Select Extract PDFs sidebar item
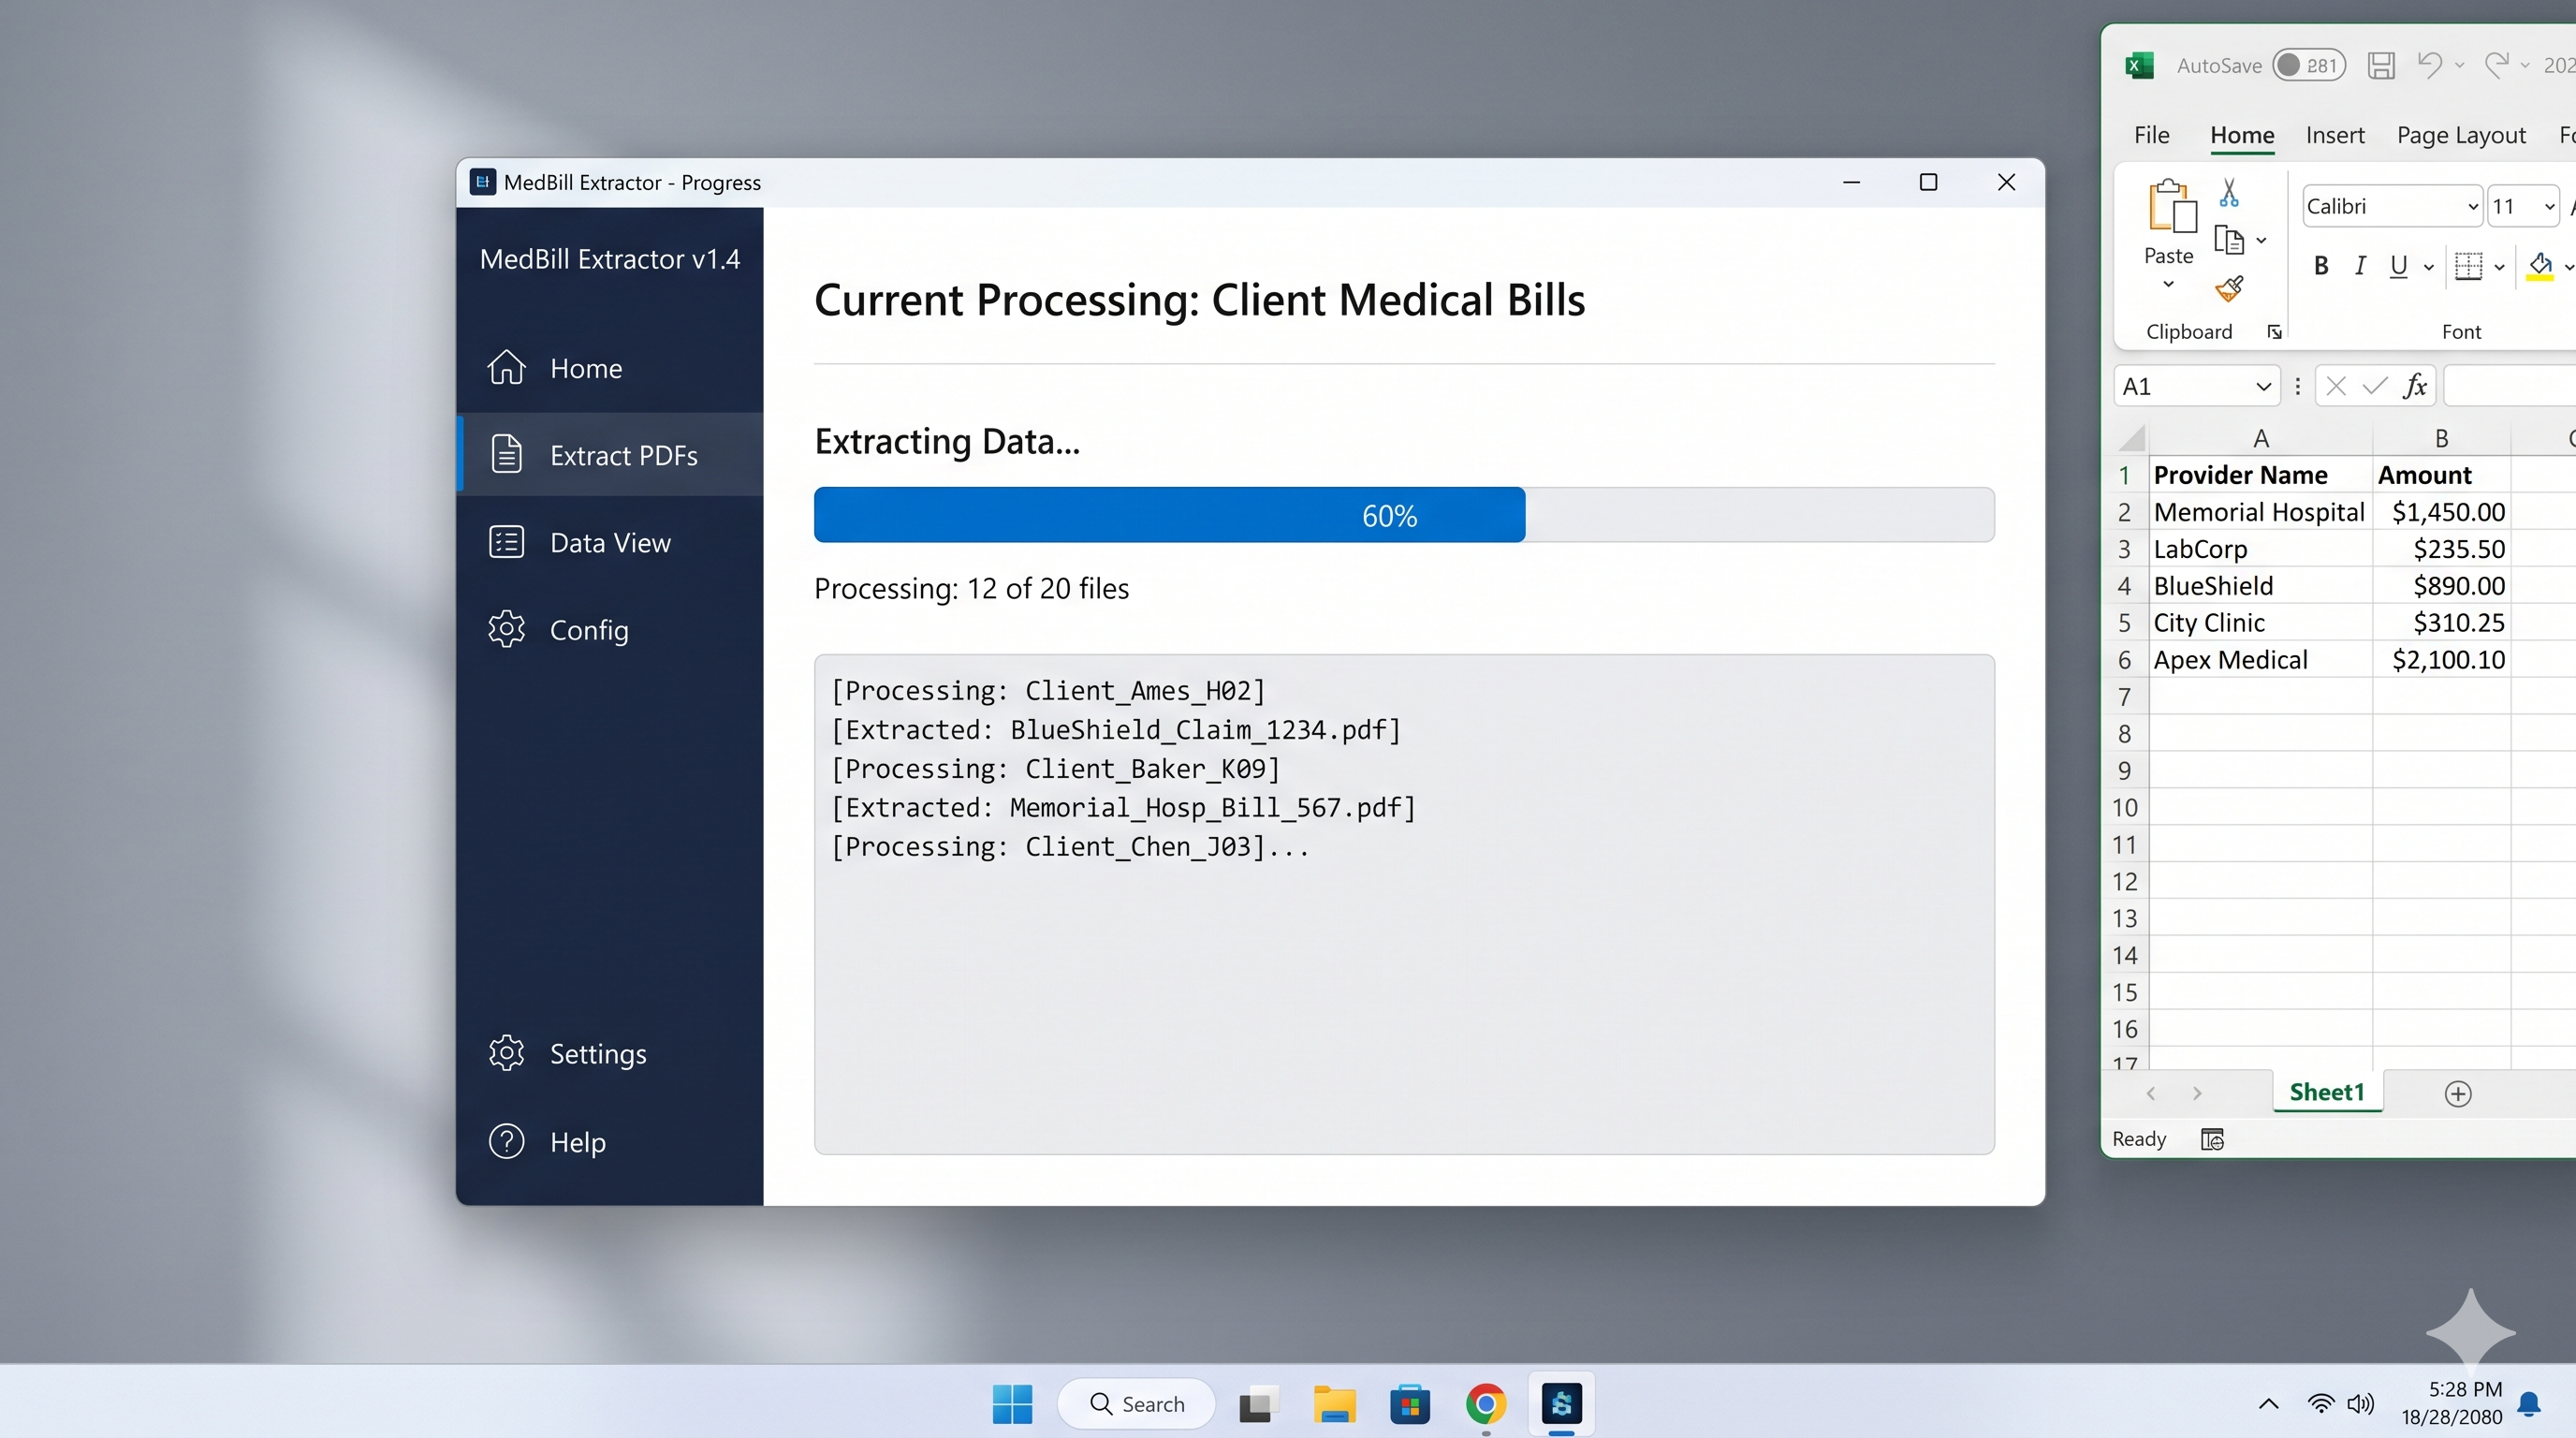The height and width of the screenshot is (1438, 2576). (610, 455)
